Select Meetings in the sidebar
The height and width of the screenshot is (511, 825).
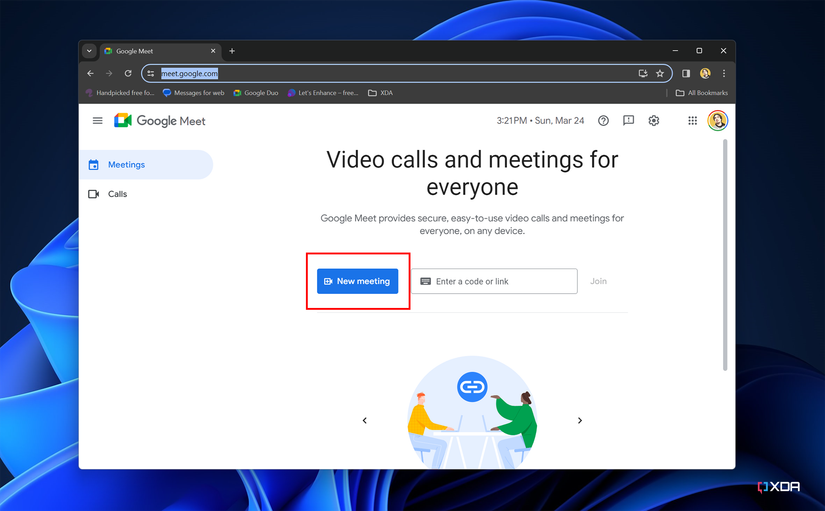coord(146,165)
